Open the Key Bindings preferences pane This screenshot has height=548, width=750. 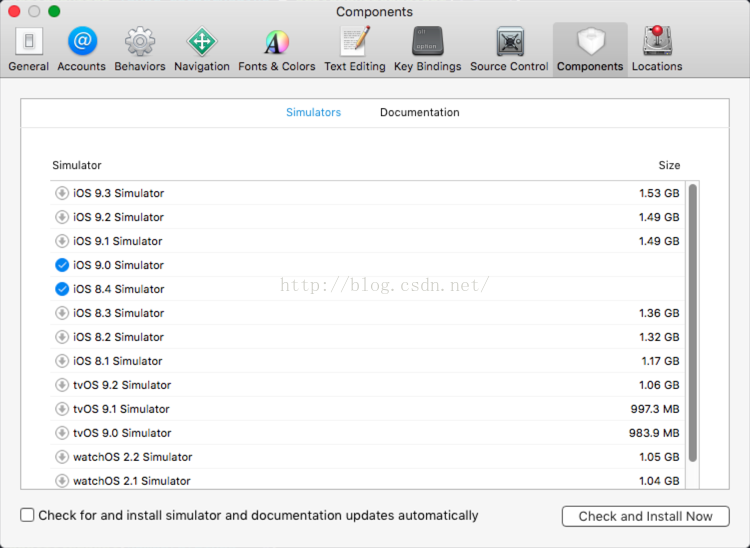tap(428, 49)
